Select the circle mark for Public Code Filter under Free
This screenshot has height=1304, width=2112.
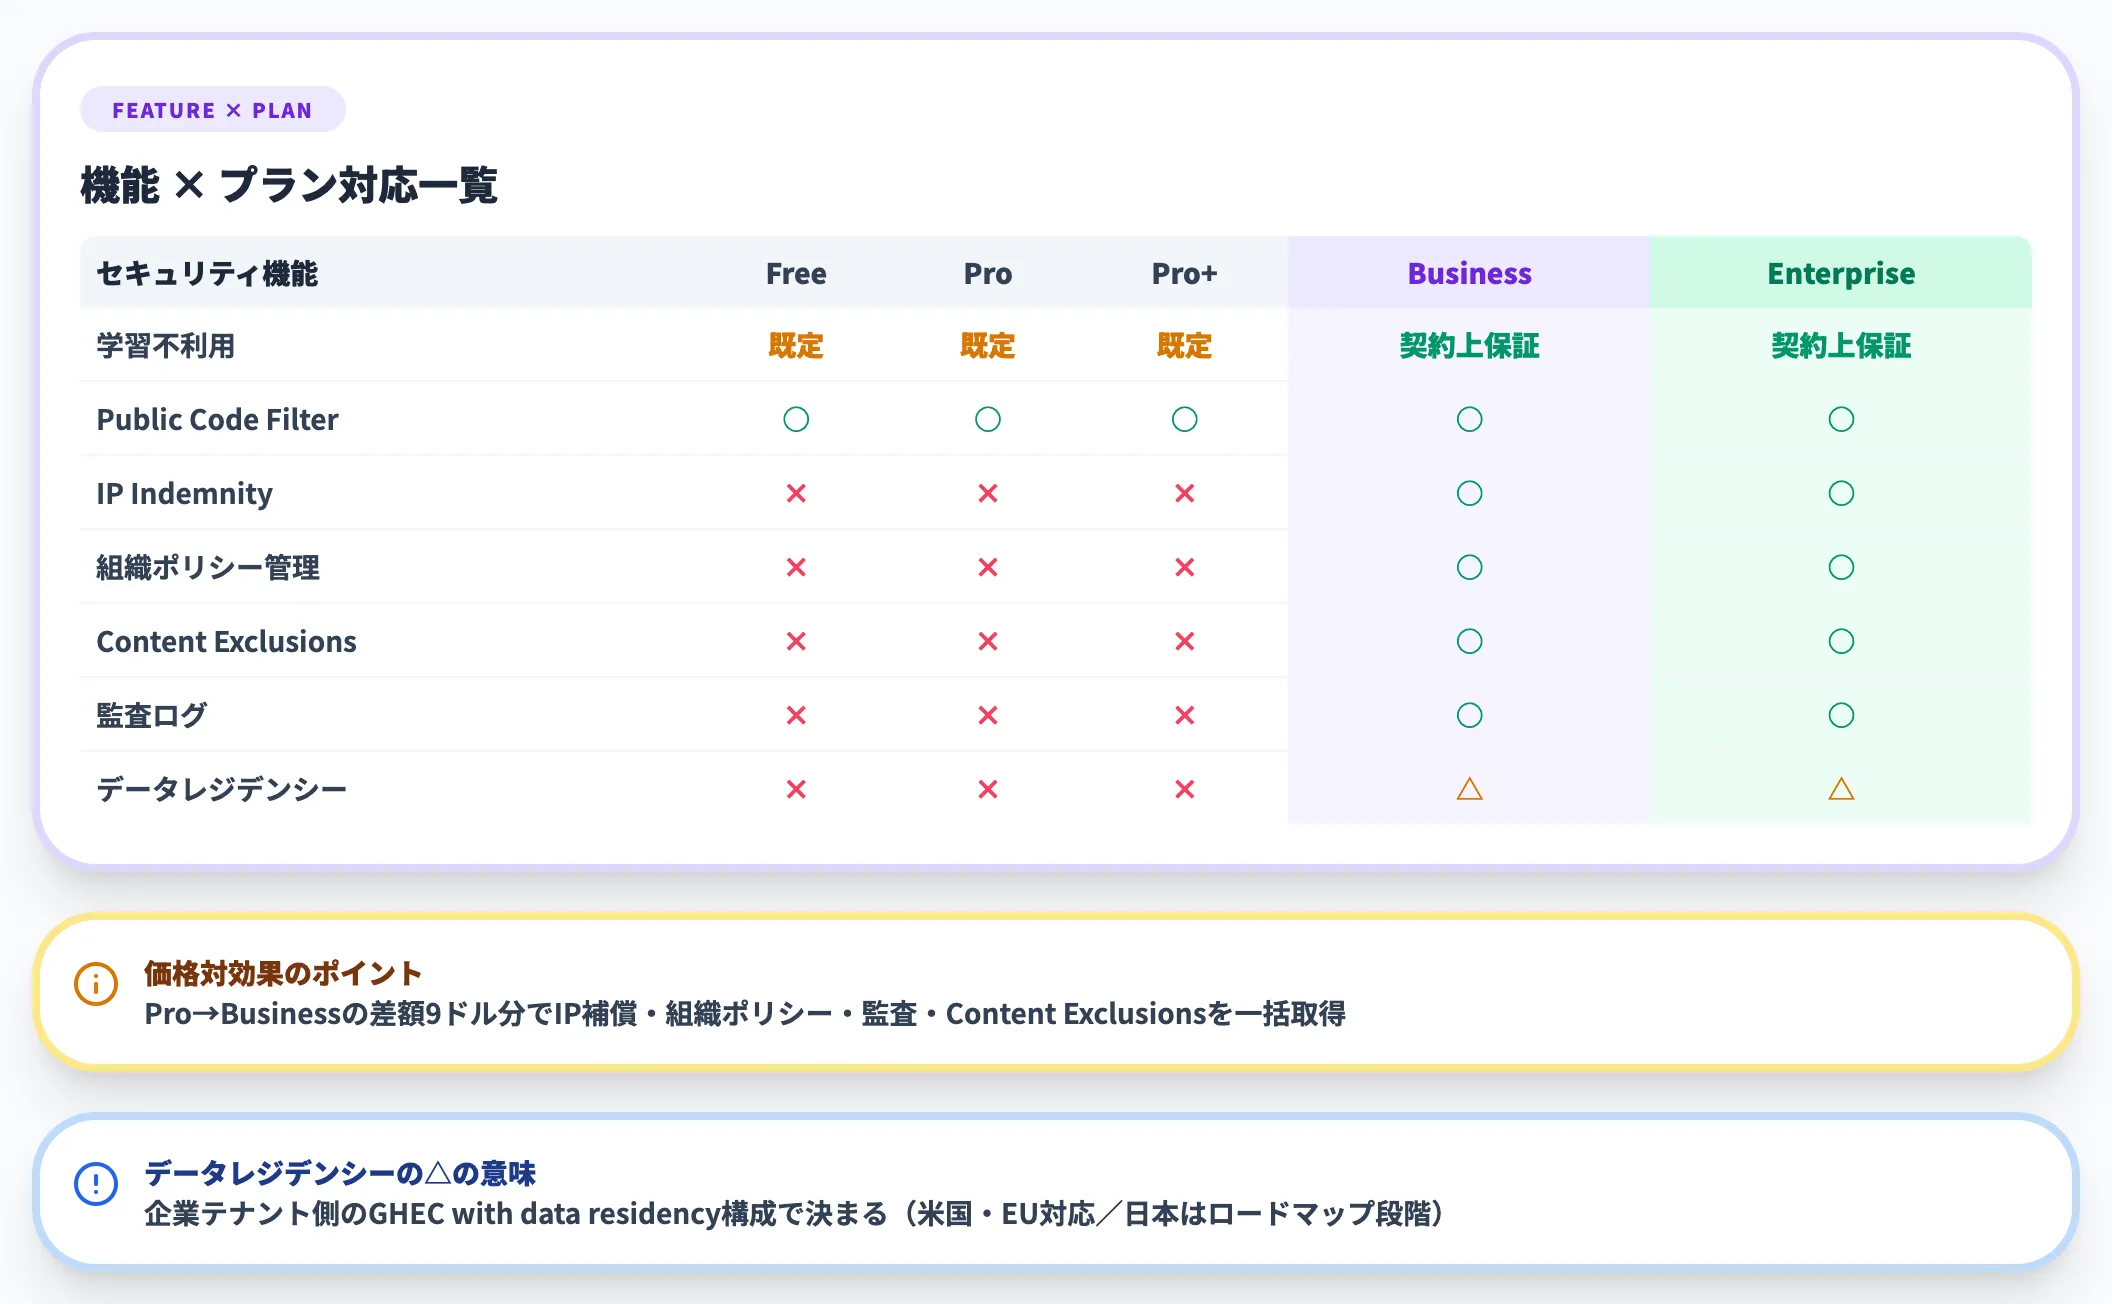tap(795, 420)
